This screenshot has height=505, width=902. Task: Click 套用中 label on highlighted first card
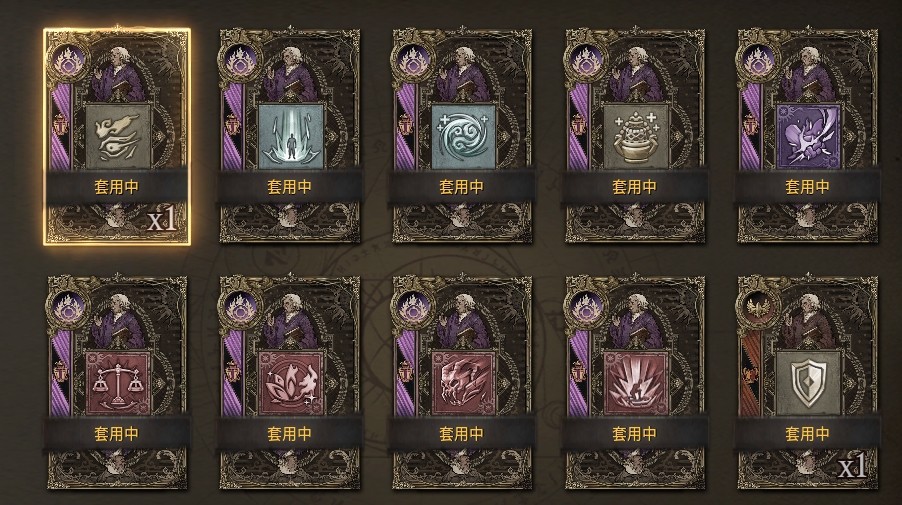(117, 187)
